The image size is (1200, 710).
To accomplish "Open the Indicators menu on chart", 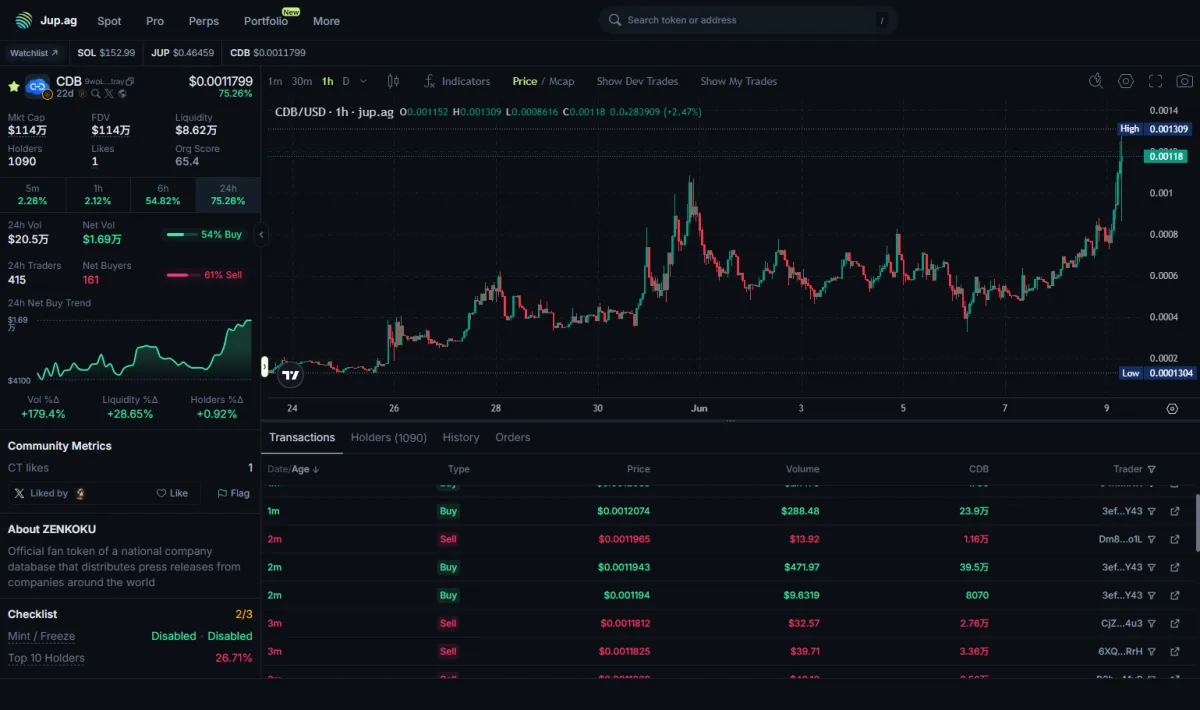I will pos(457,81).
